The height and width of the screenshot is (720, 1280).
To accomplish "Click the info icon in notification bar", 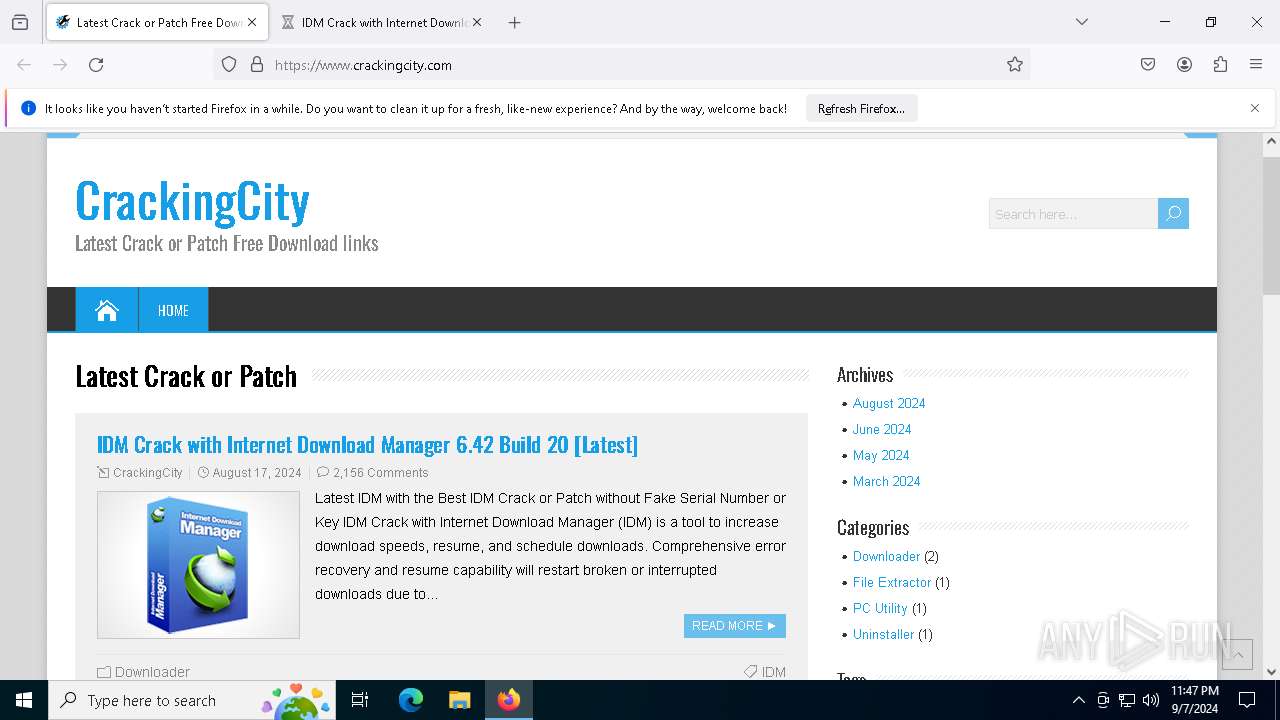I will click(x=28, y=109).
